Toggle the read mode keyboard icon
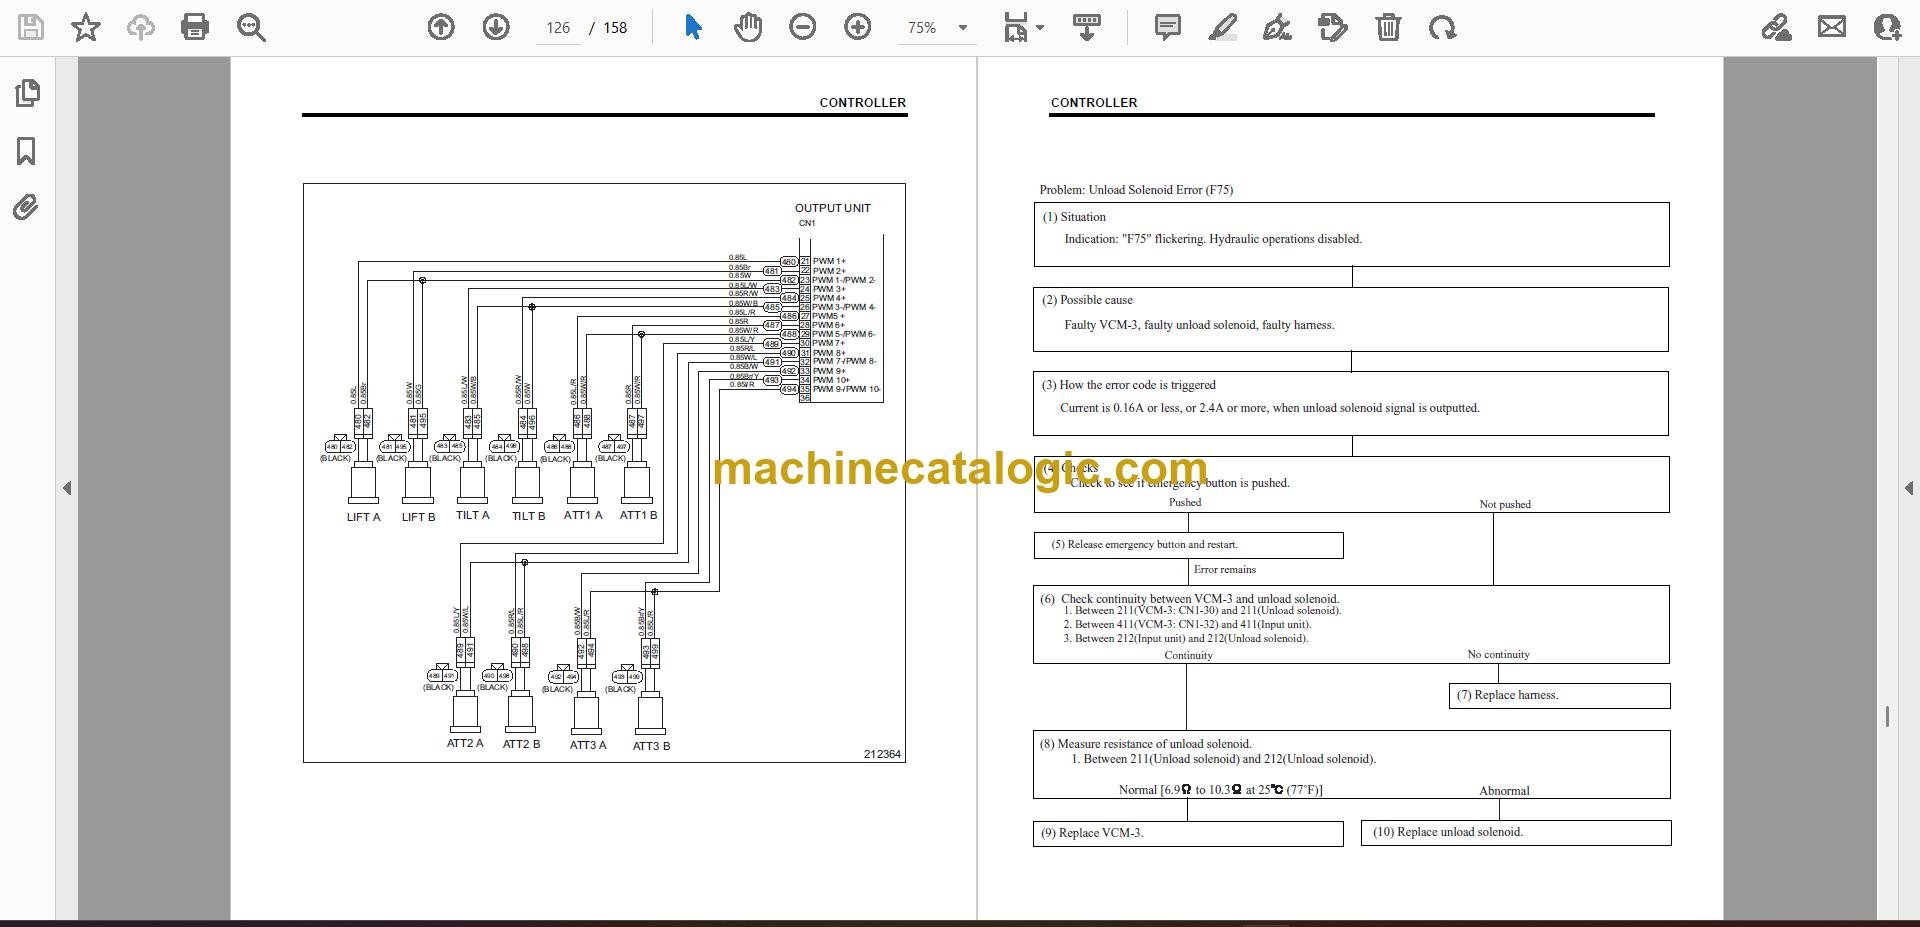This screenshot has width=1920, height=927. click(1087, 27)
